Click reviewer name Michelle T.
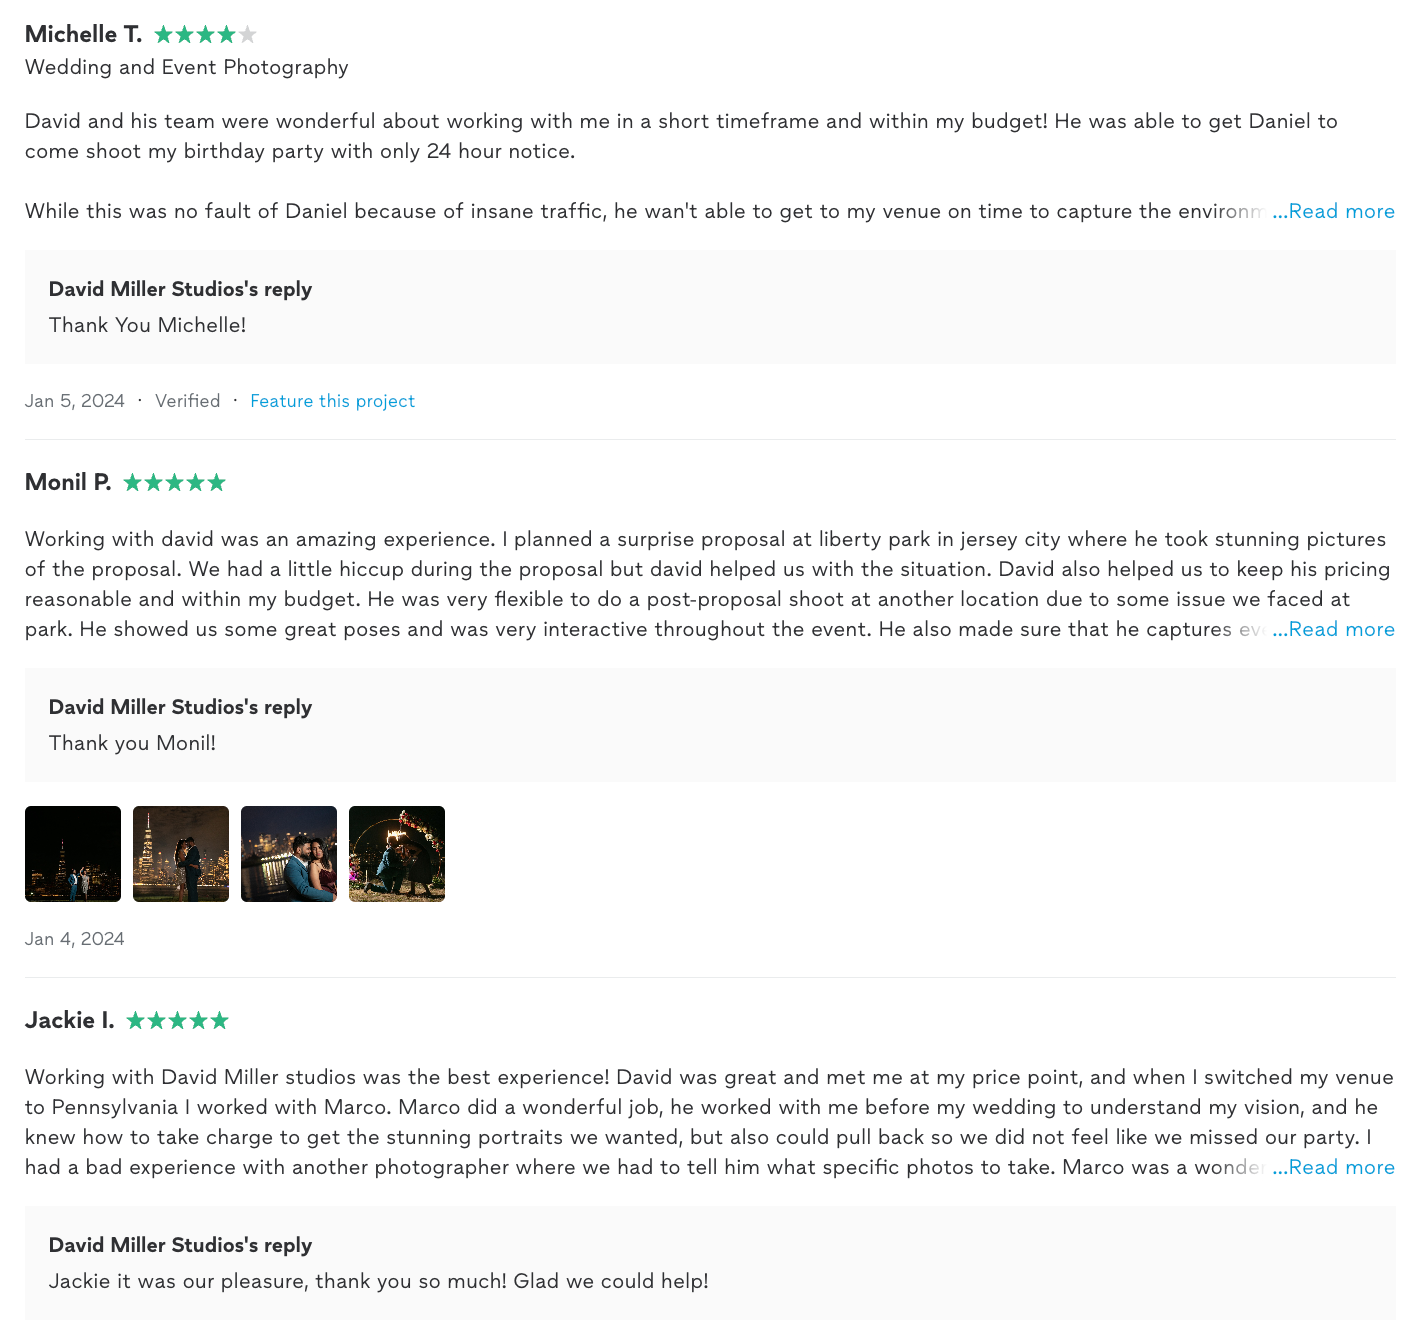This screenshot has height=1326, width=1410. [83, 35]
